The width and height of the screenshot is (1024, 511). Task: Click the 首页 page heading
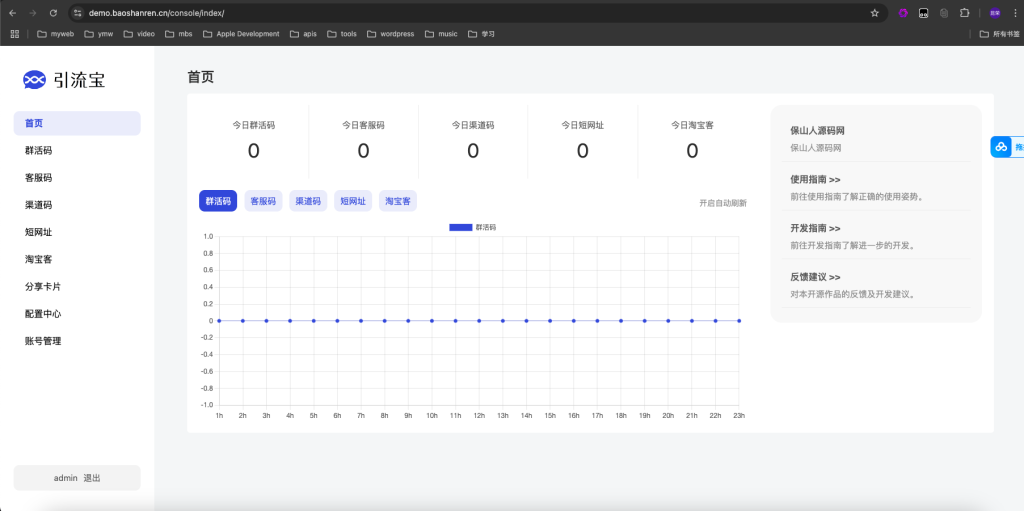click(200, 77)
